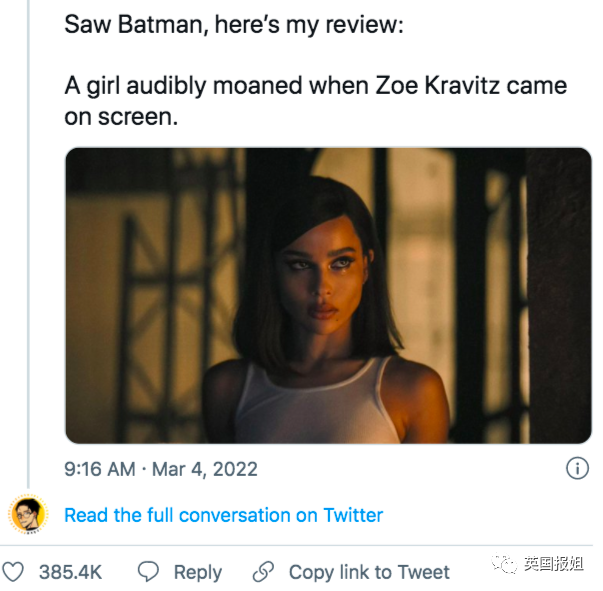Click the 英国报姐 watermark text

coord(553,565)
